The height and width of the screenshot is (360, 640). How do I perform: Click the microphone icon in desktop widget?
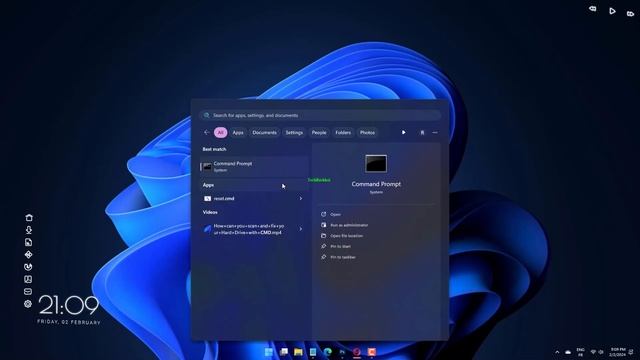(x=29, y=230)
